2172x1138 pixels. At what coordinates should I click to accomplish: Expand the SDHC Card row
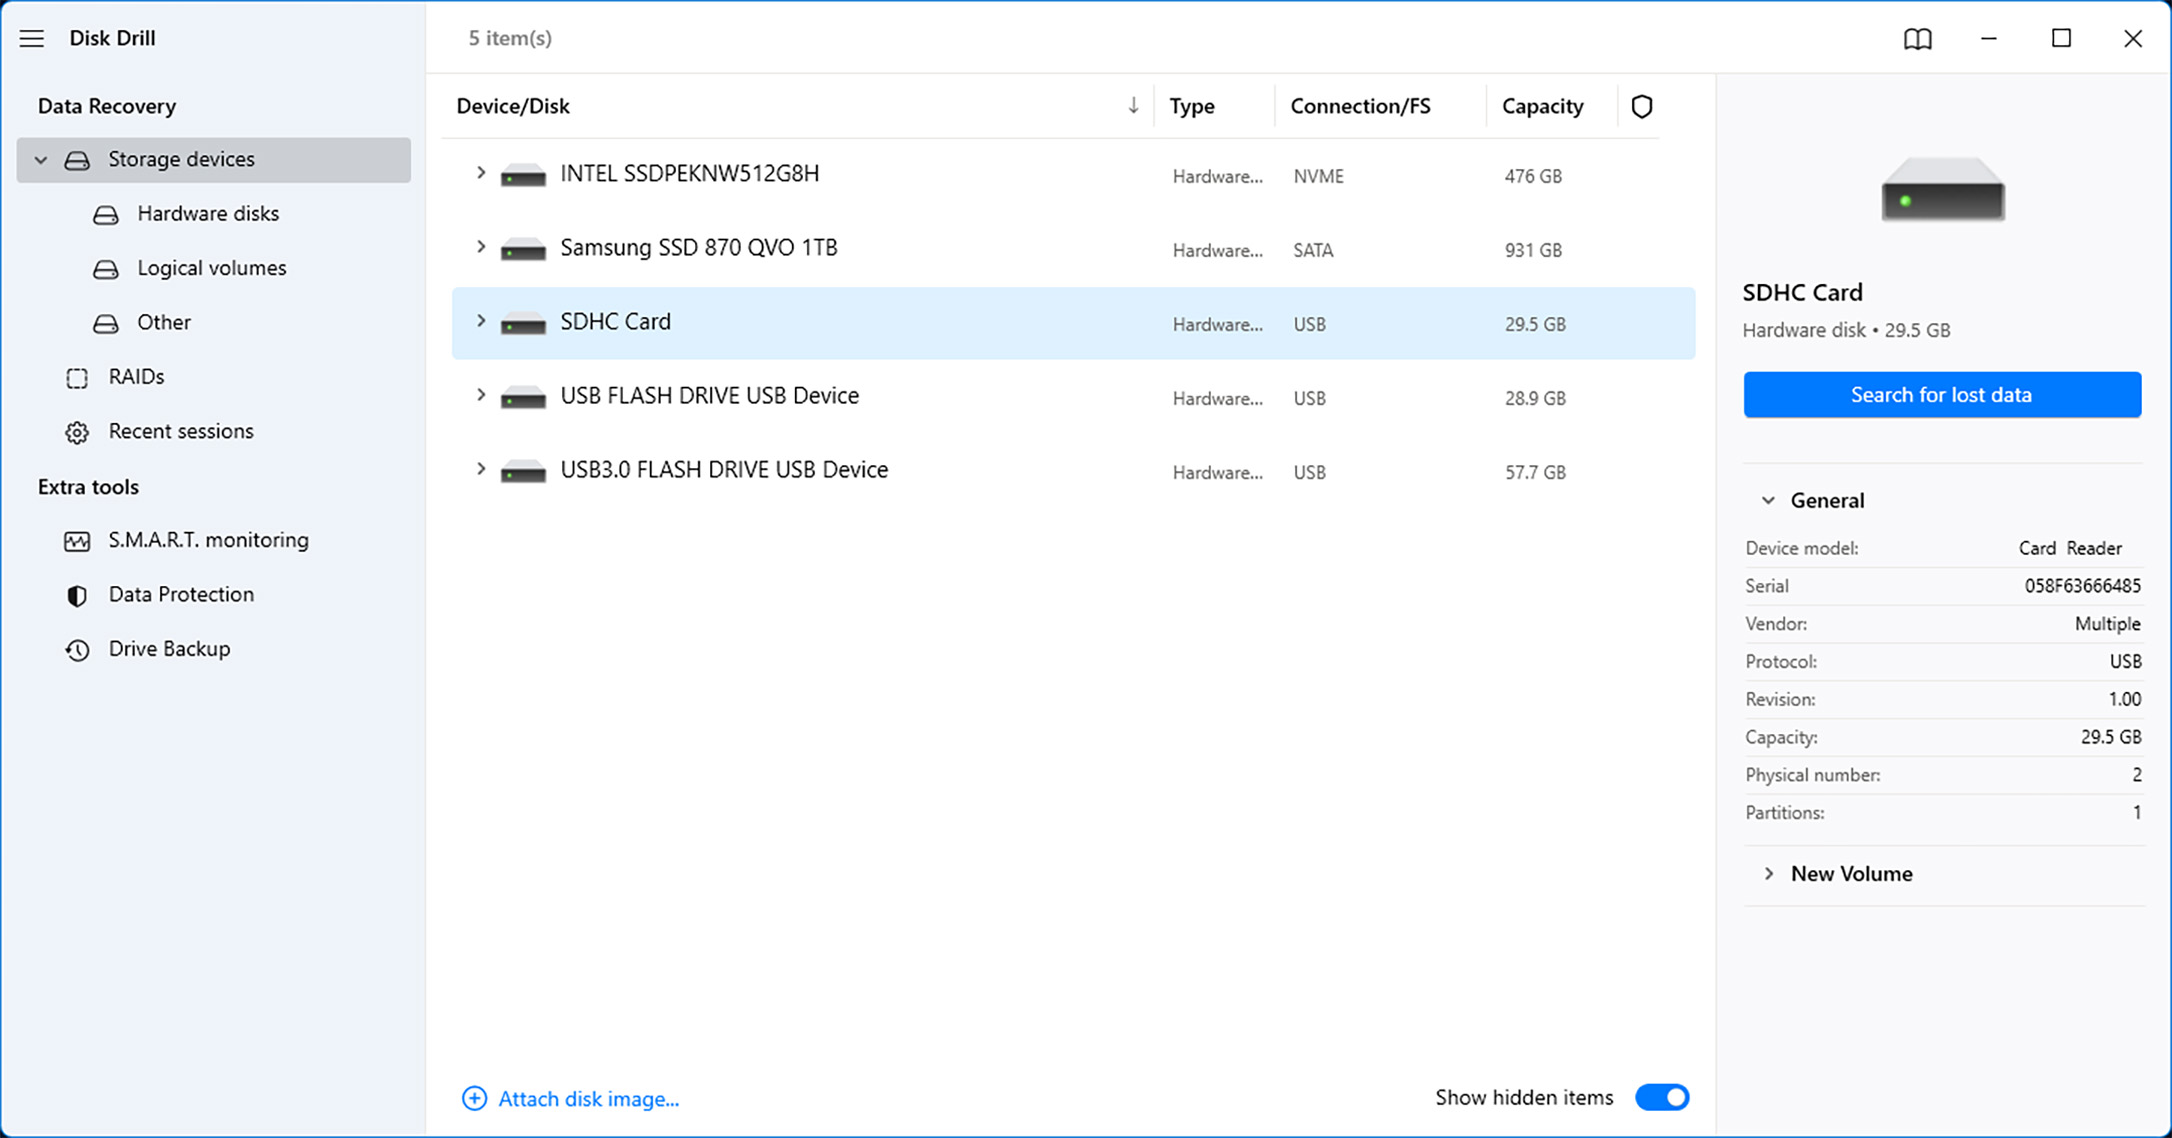click(480, 321)
